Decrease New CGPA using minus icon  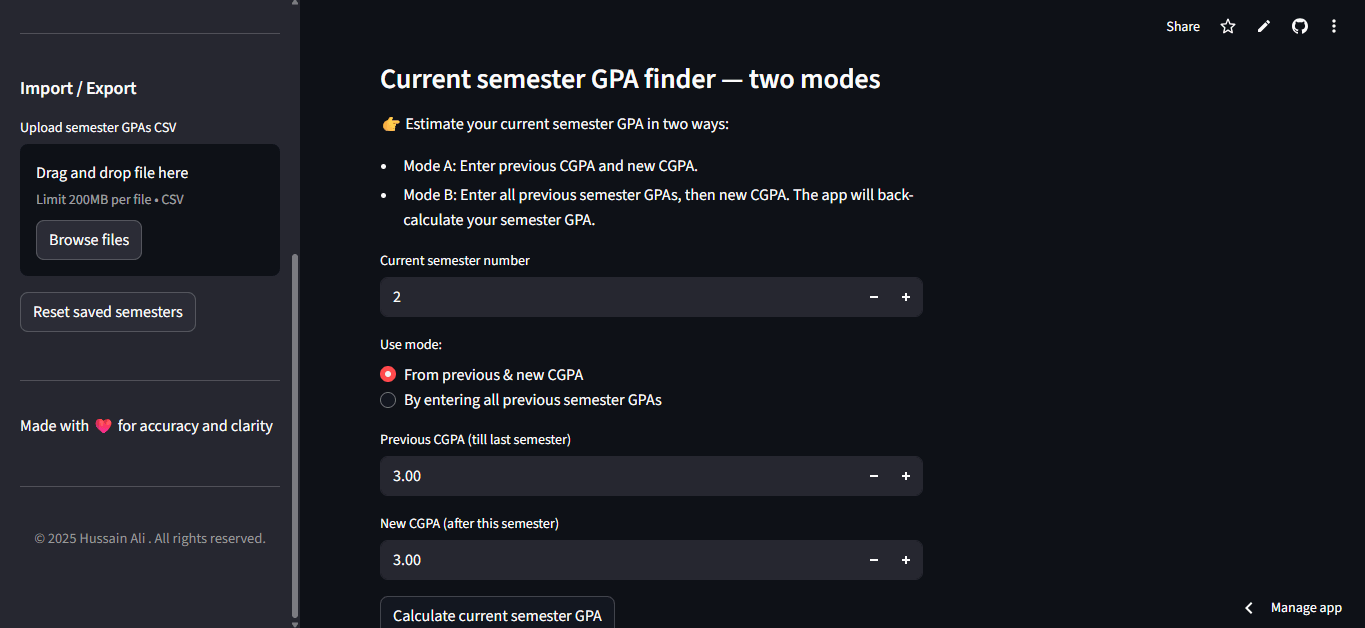point(873,560)
